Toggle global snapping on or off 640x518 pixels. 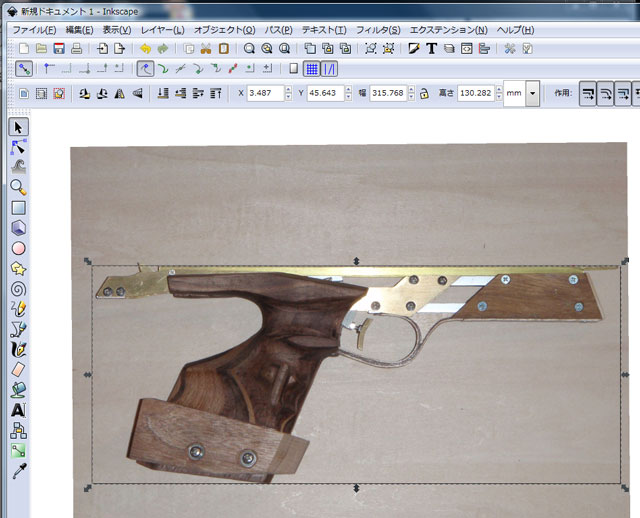pos(24,69)
